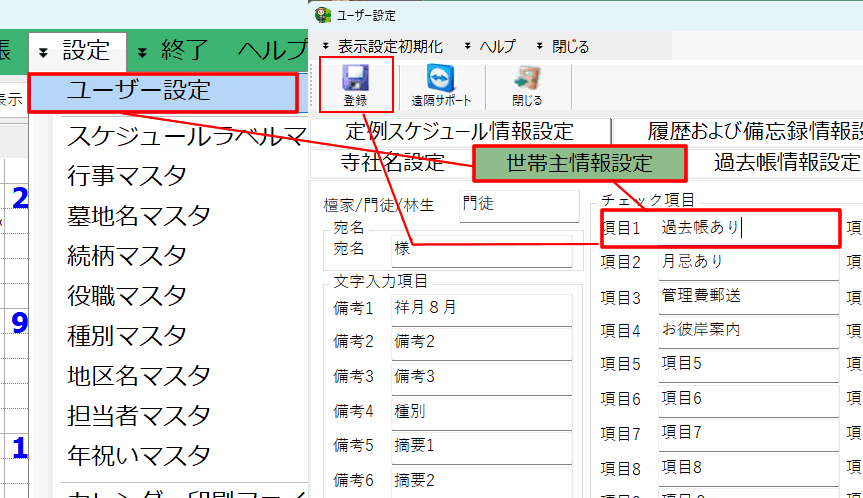Screen dimensions: 863x498
Task: Switch to 世帯主情報設定 tab
Action: 579,163
